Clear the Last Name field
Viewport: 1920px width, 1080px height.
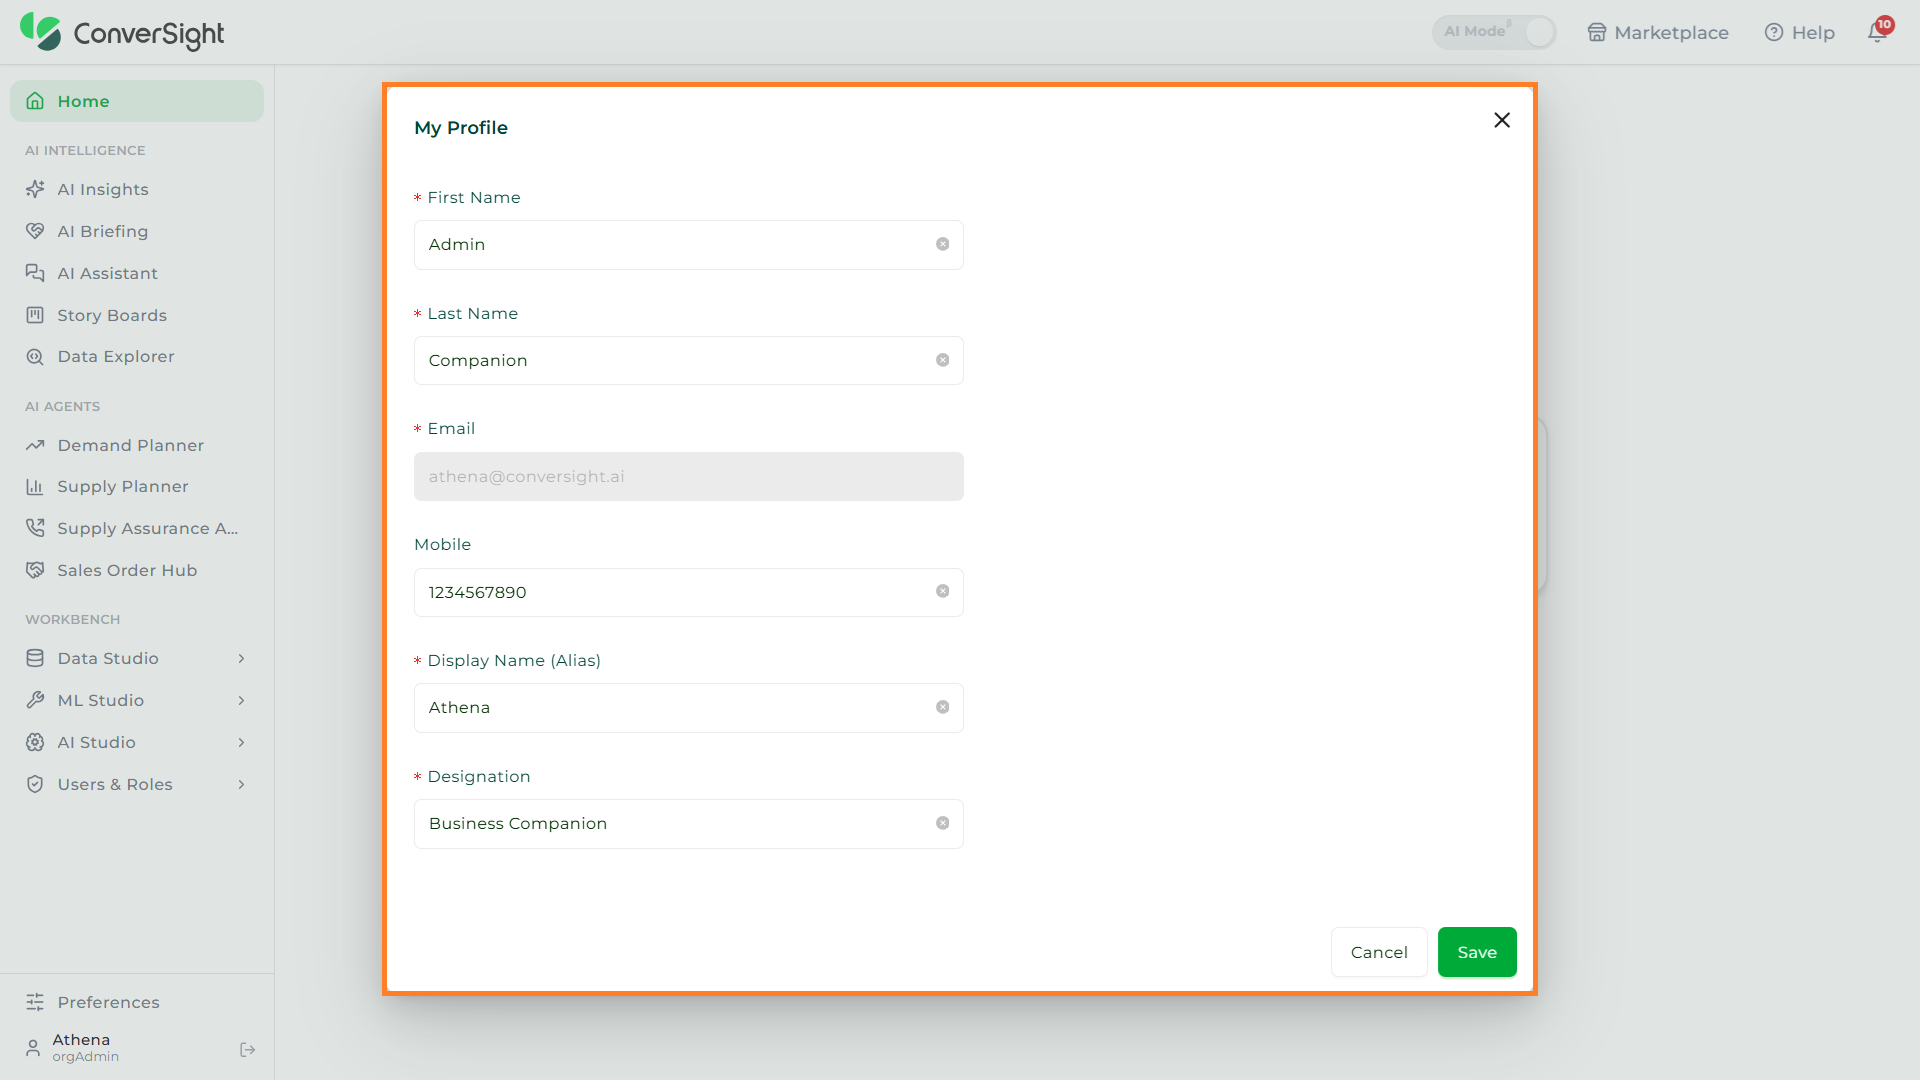pos(942,360)
